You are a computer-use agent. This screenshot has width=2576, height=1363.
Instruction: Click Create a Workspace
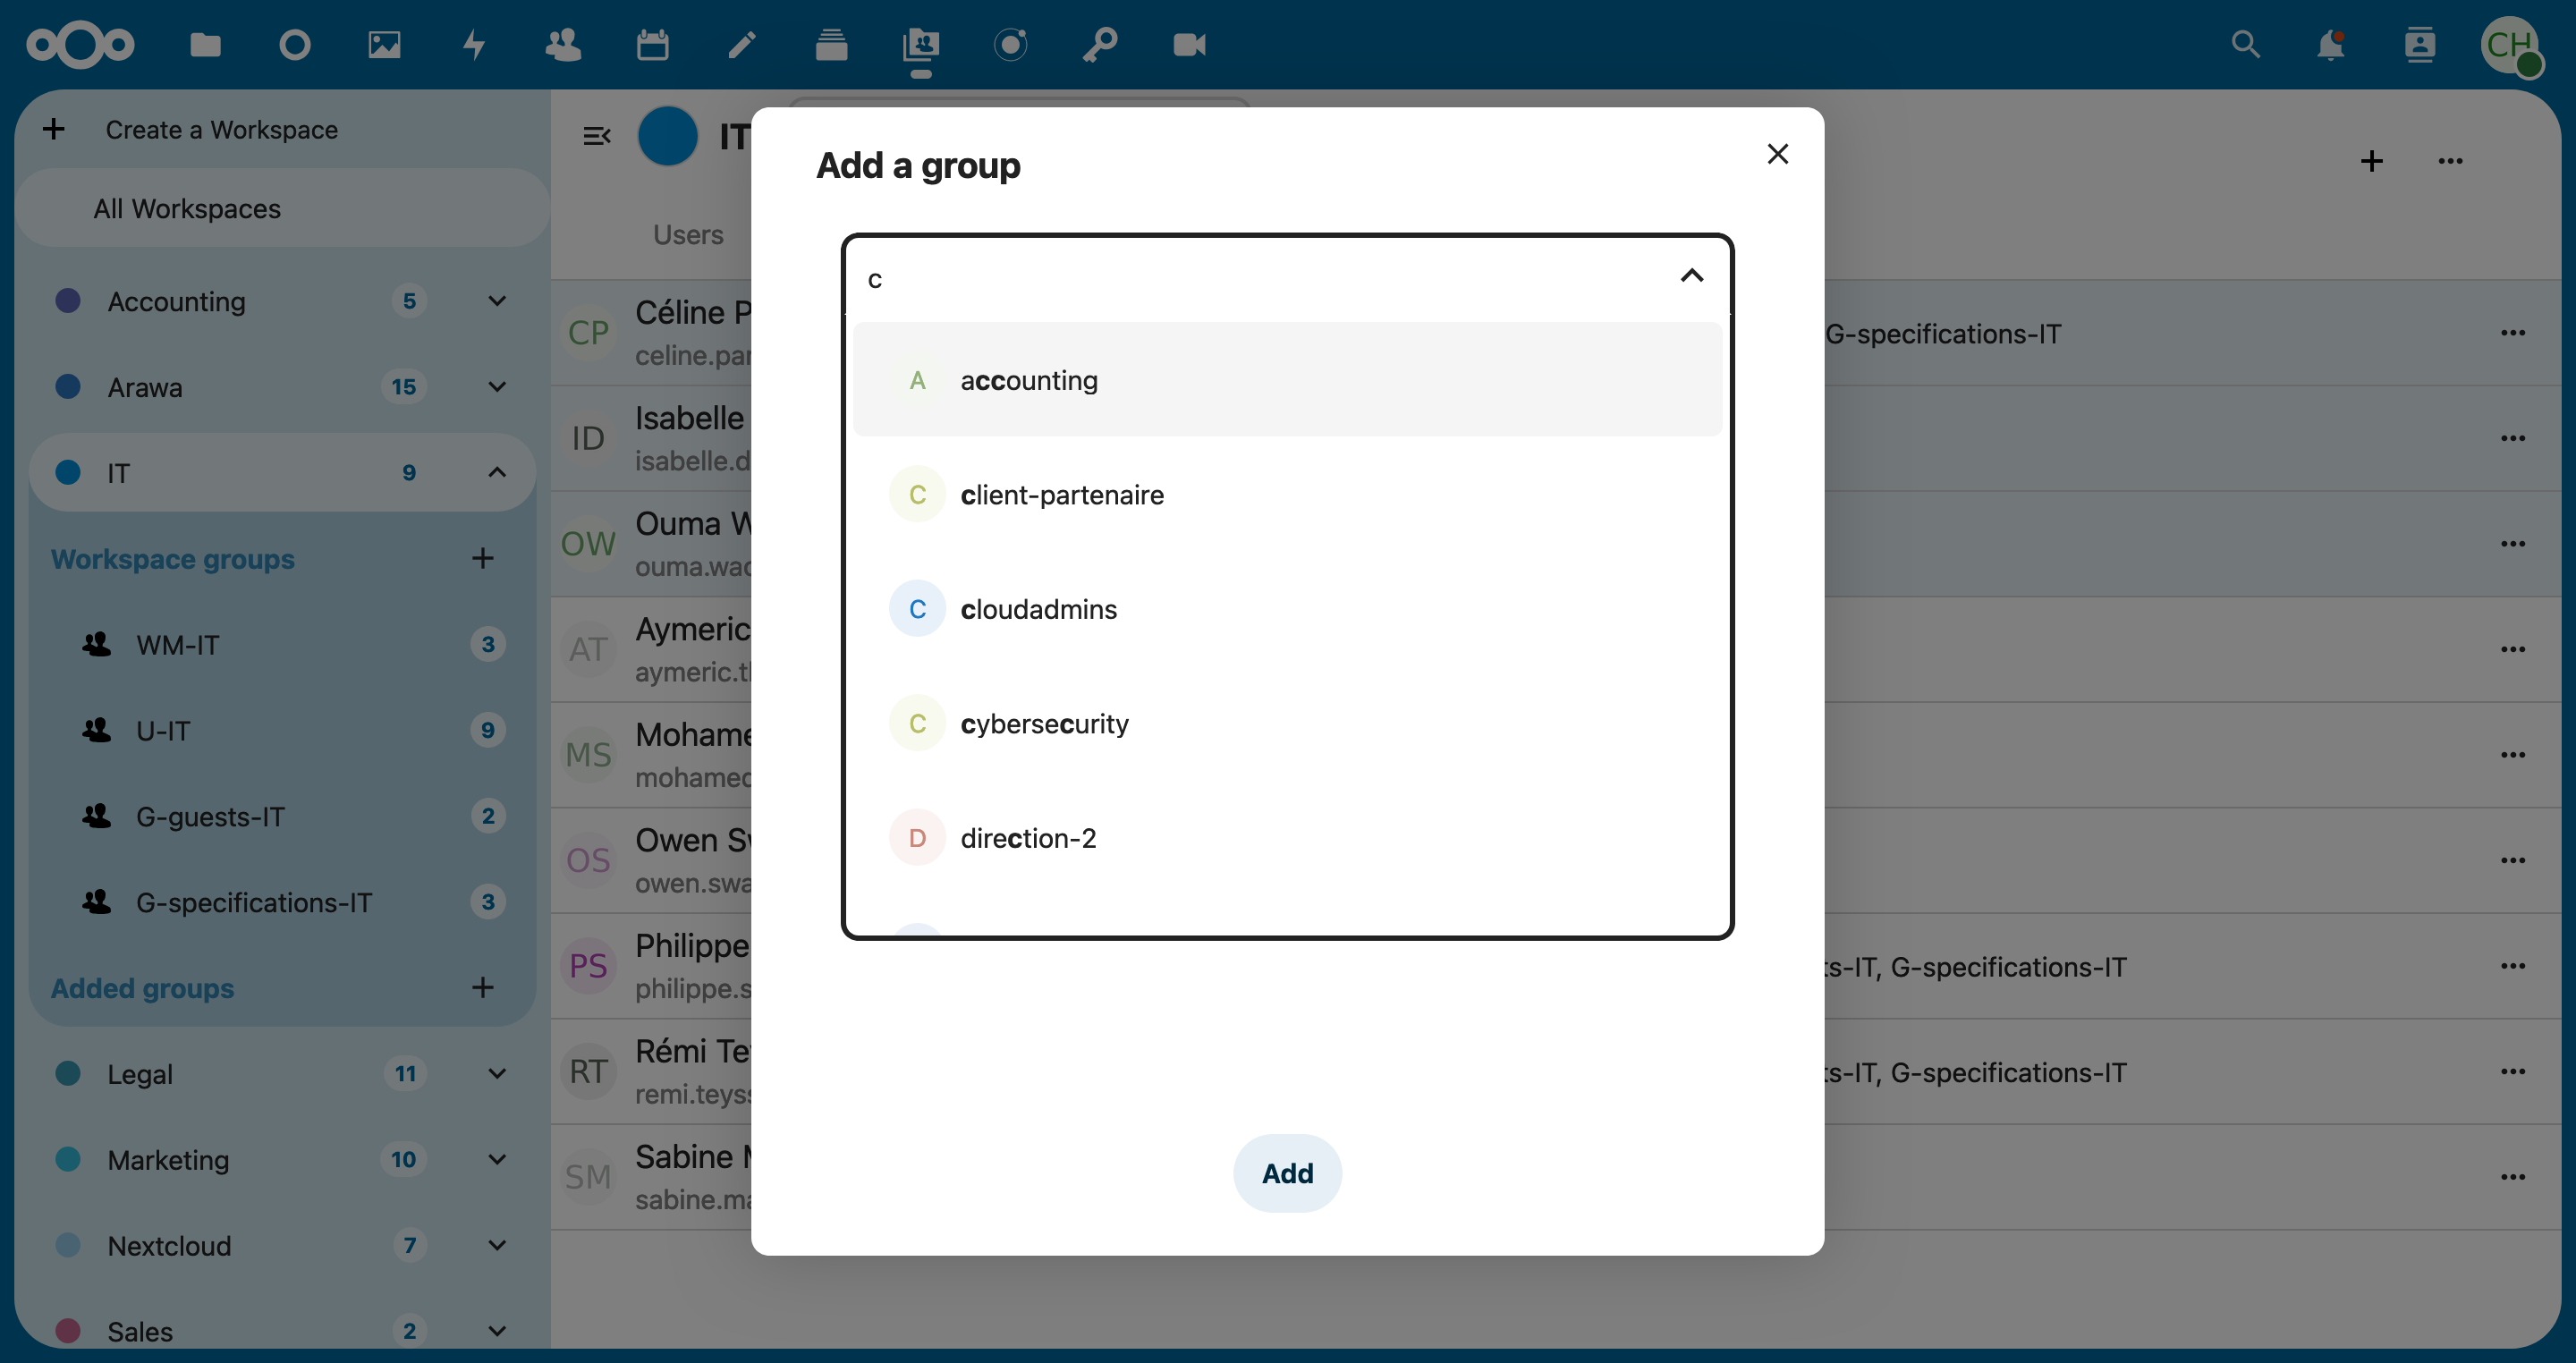click(221, 130)
